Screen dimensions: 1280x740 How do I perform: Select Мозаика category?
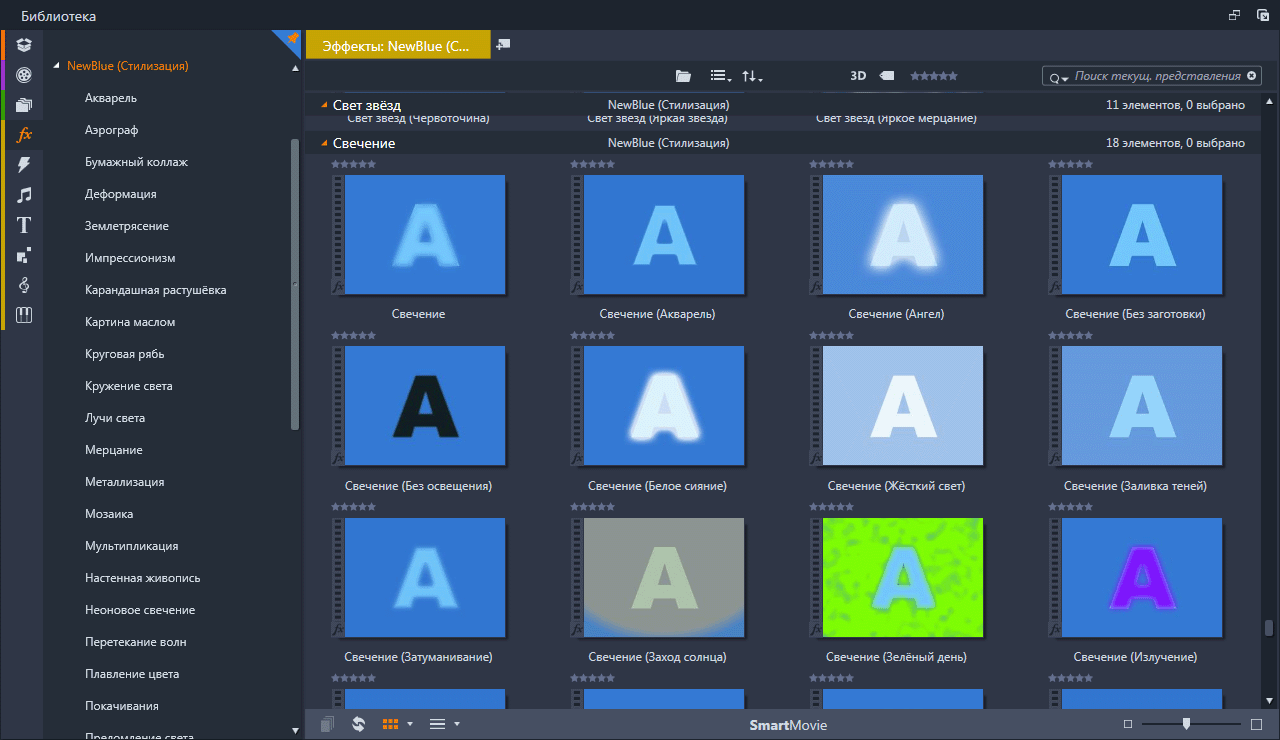pyautogui.click(x=109, y=514)
